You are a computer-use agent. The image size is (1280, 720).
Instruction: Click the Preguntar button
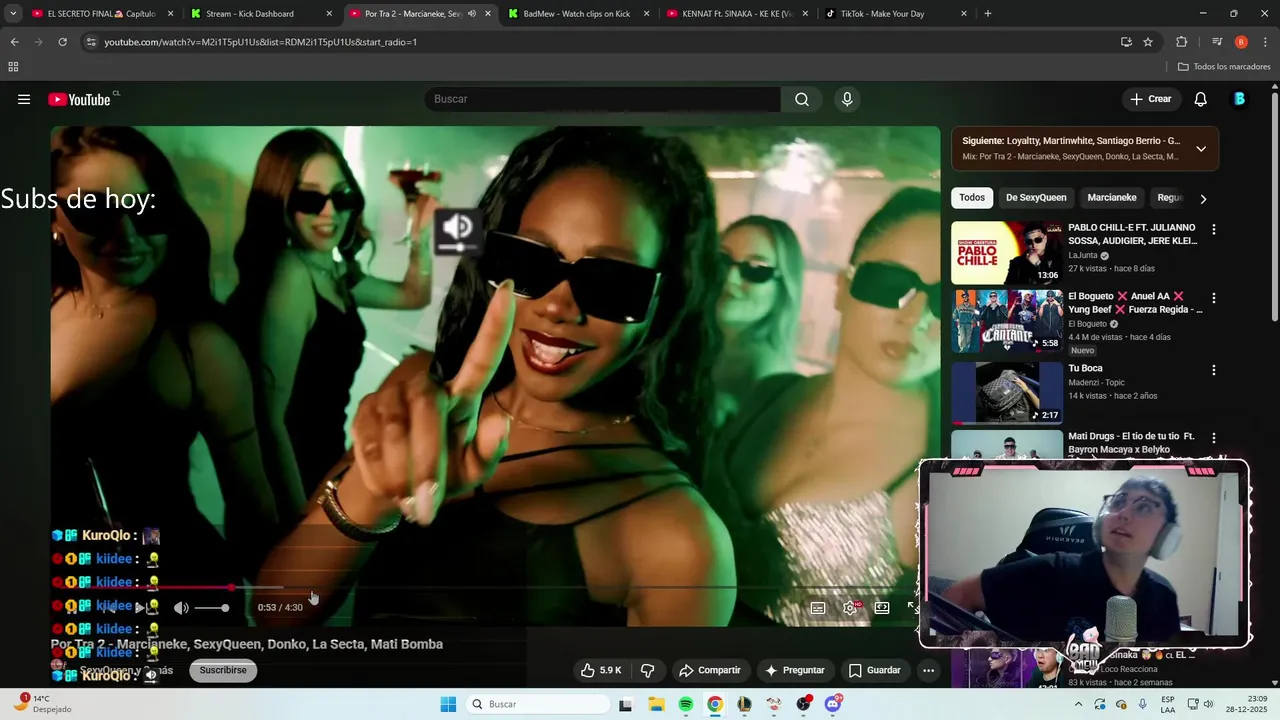(795, 670)
